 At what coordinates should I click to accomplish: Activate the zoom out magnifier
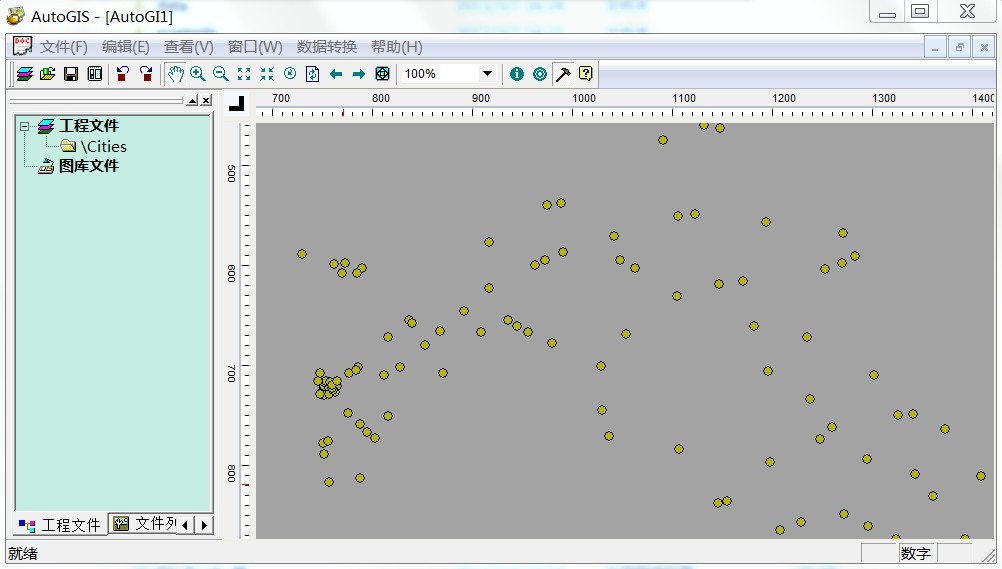[220, 74]
